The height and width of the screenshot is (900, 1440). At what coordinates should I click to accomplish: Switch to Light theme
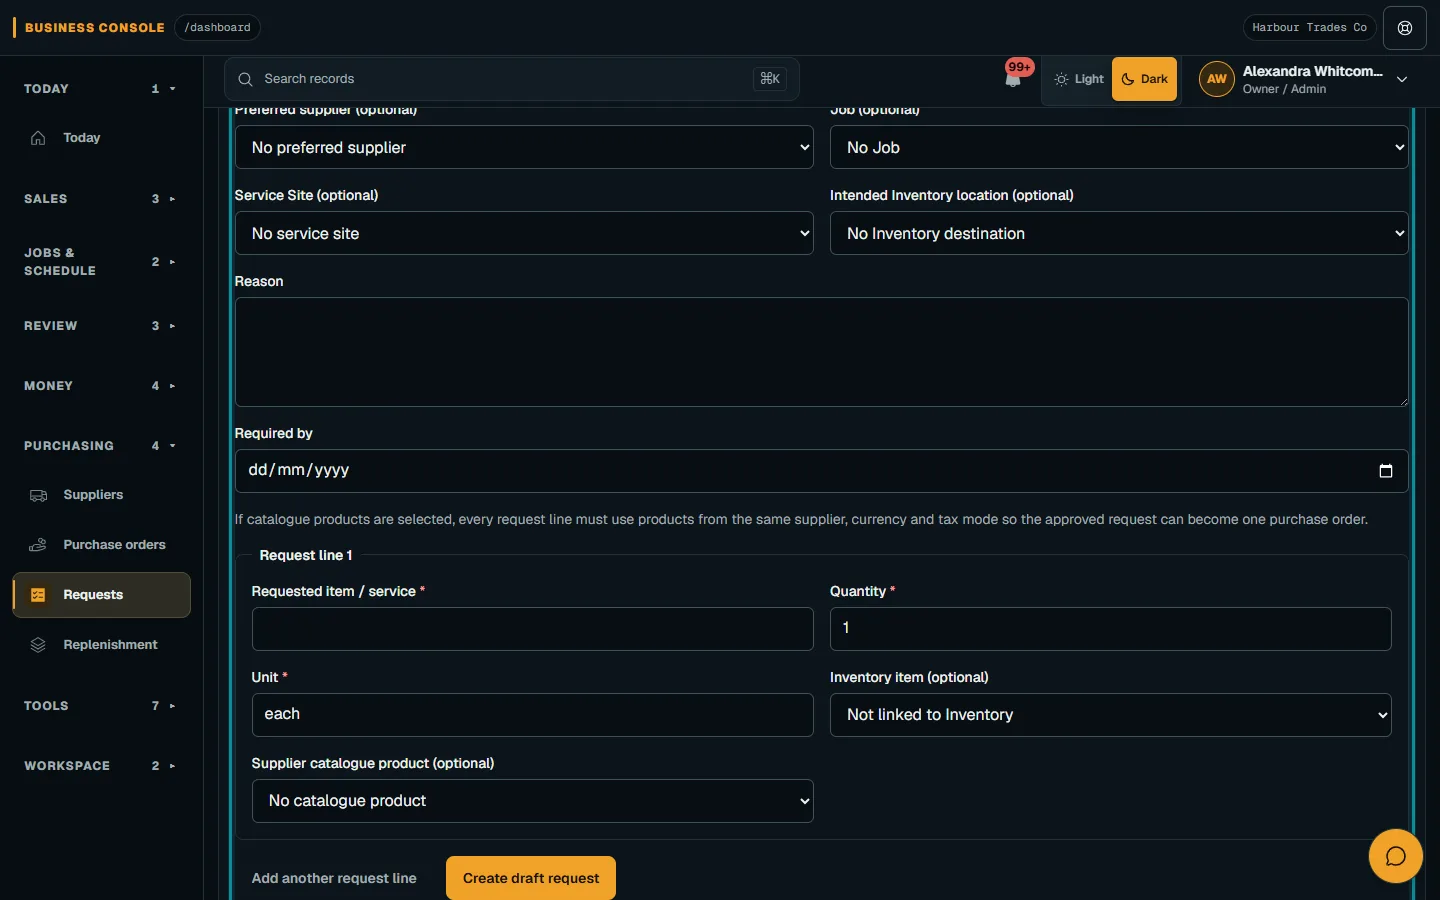[1079, 79]
